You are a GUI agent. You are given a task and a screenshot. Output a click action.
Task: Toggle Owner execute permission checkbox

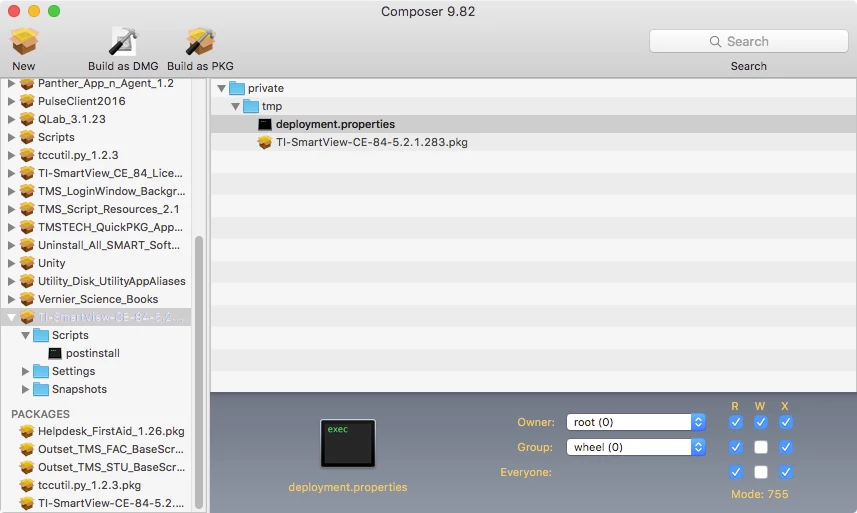(785, 422)
